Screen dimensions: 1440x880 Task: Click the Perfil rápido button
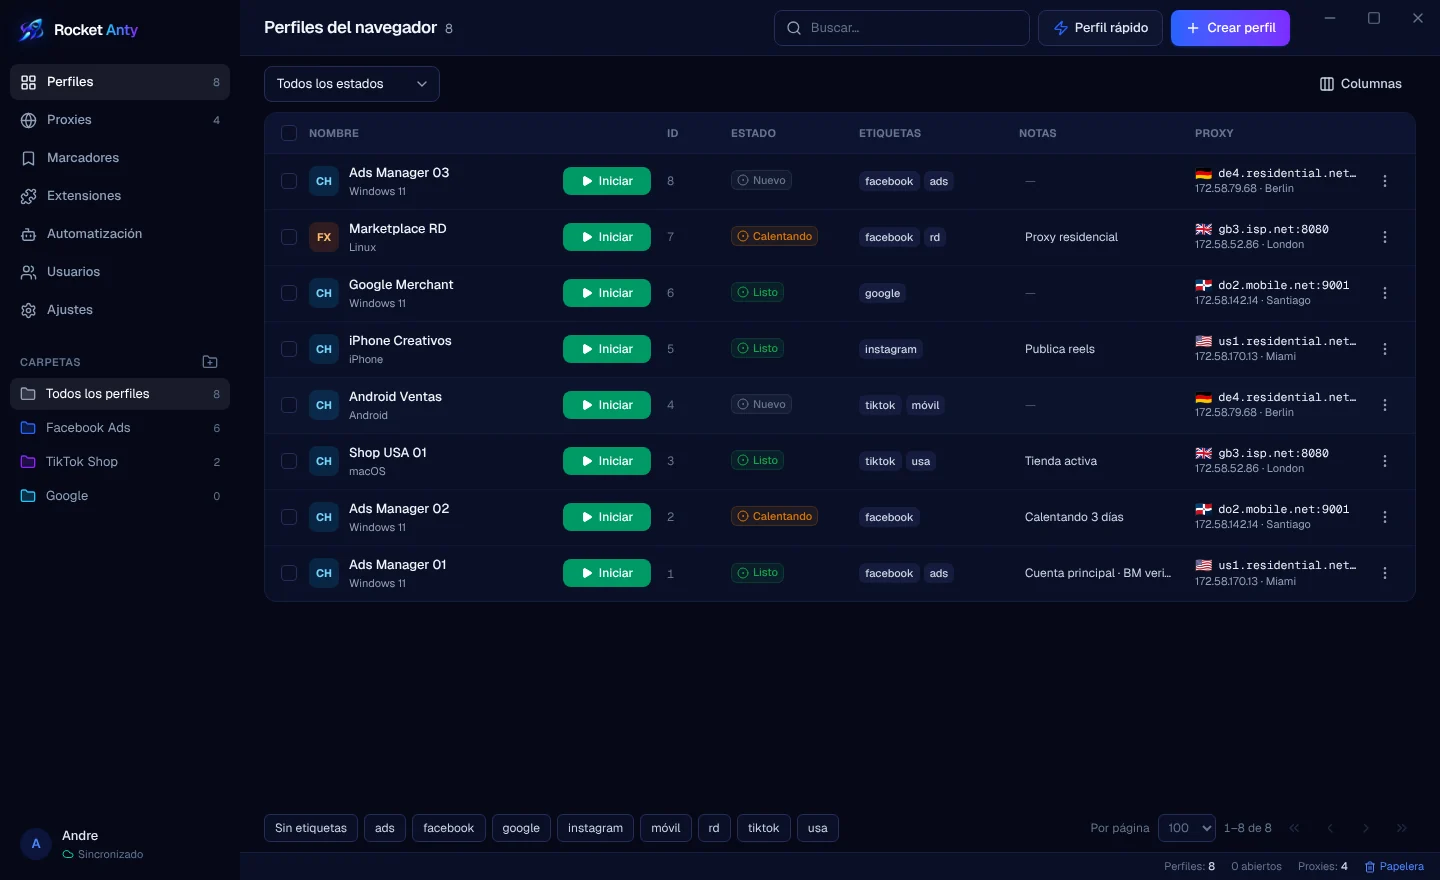point(1100,28)
